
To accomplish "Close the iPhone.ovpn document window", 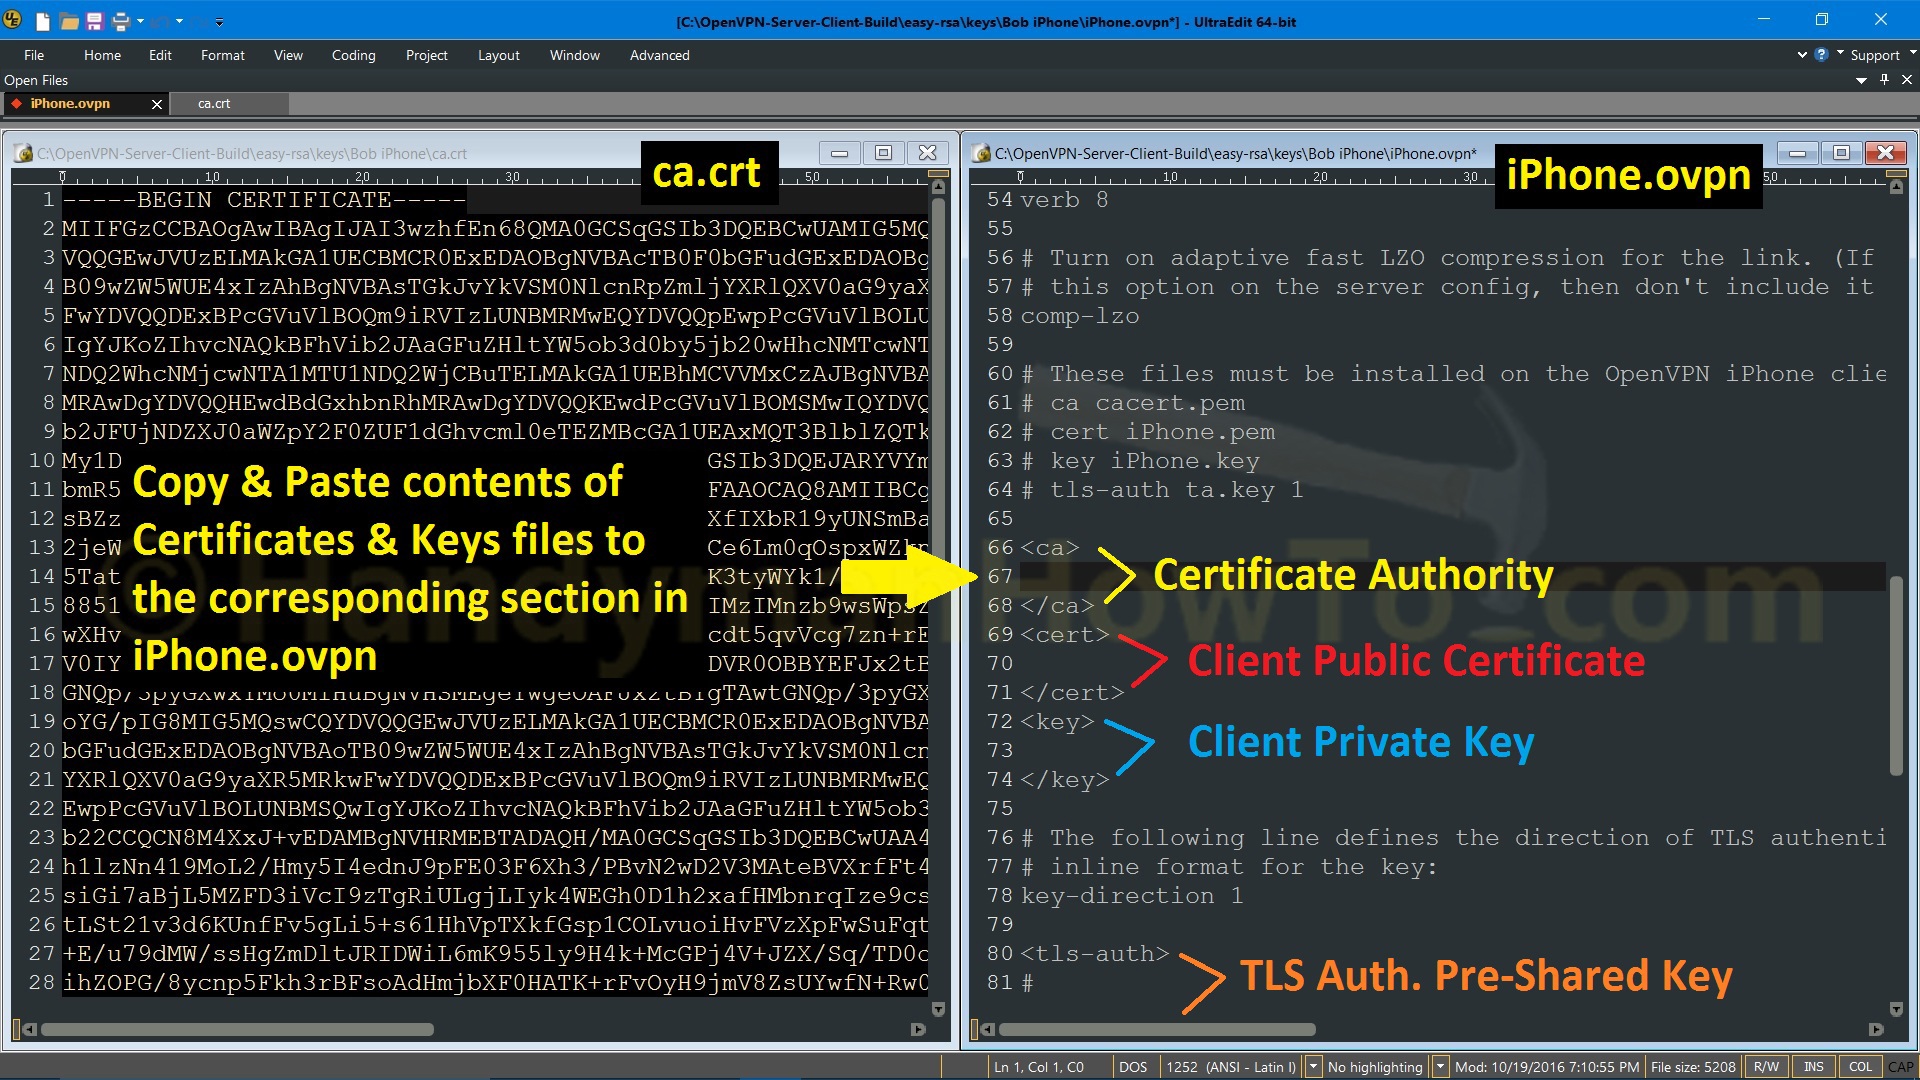I will coord(1885,153).
